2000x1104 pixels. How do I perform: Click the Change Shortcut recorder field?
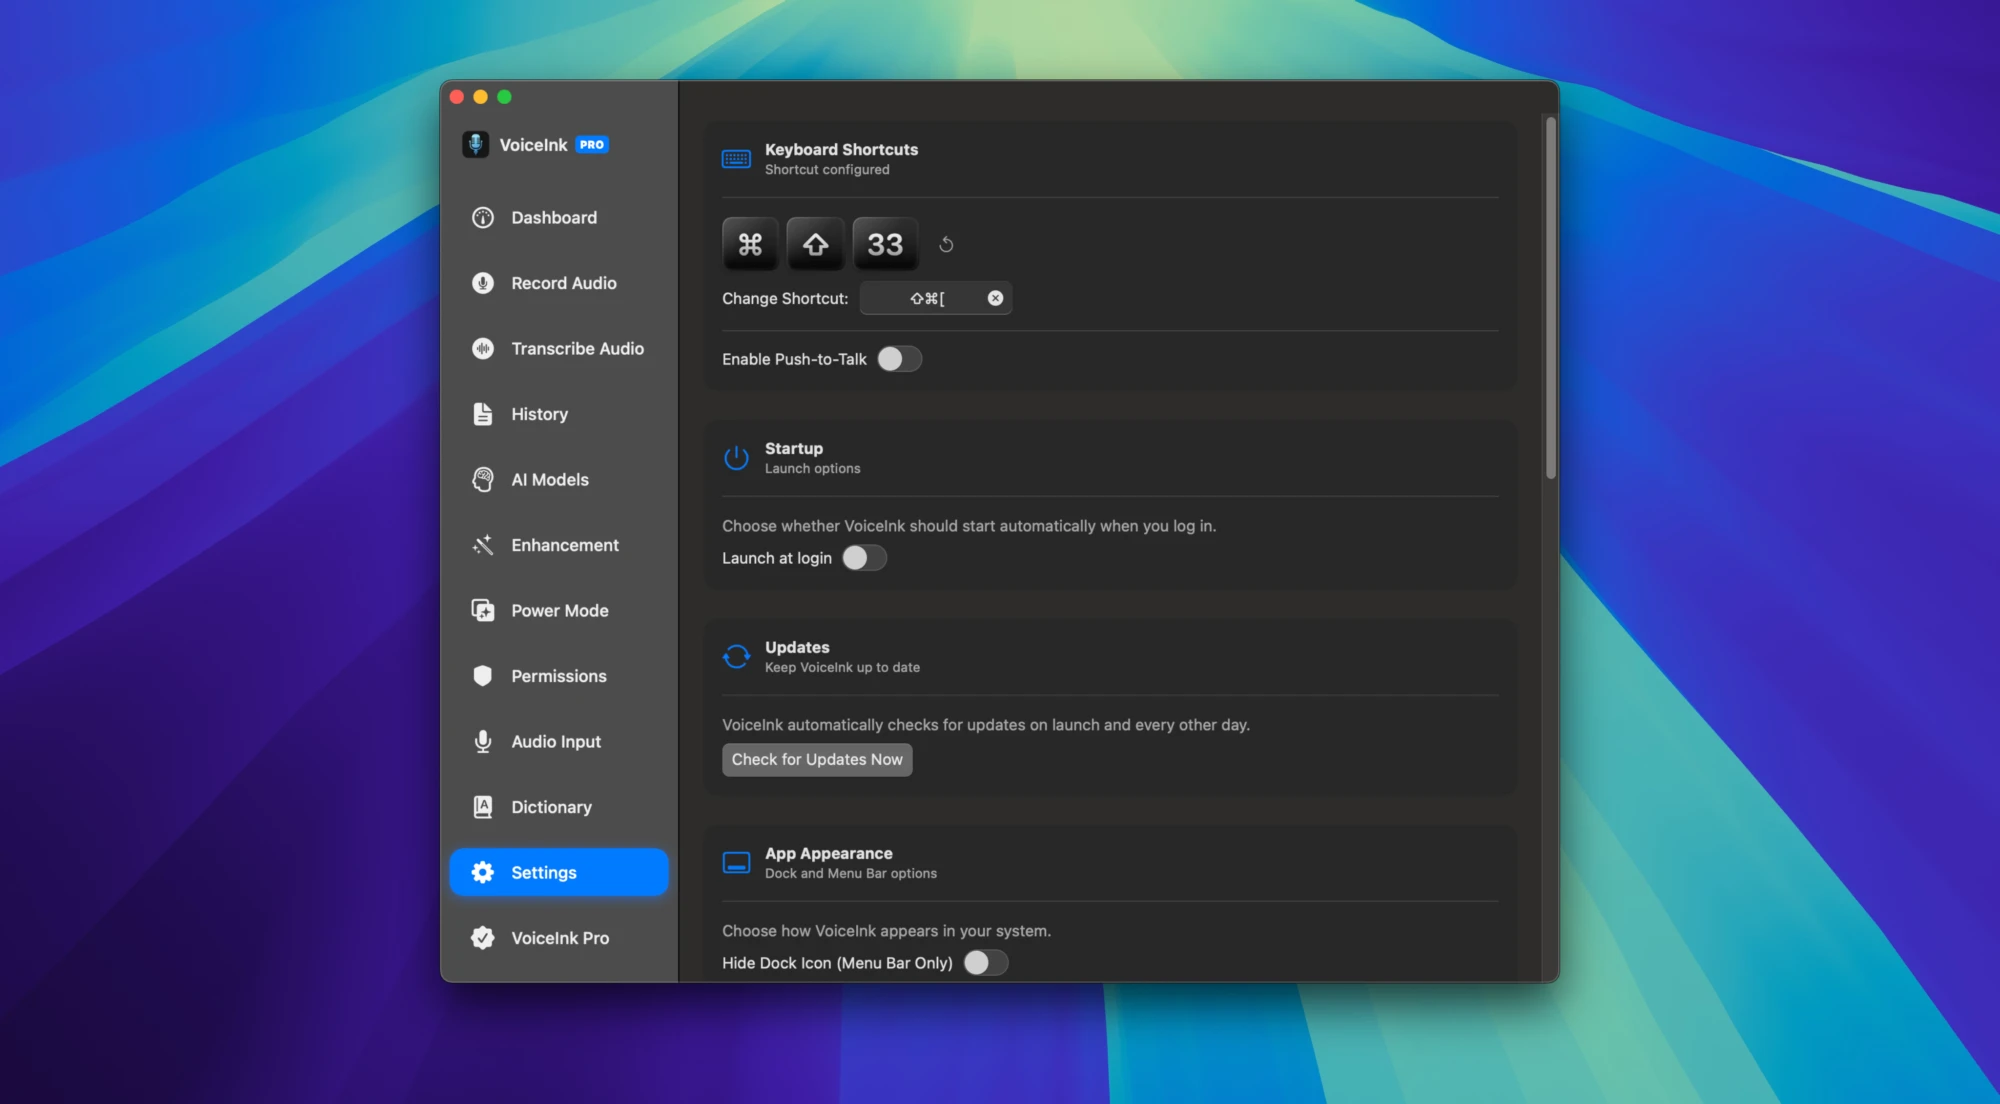pos(926,298)
